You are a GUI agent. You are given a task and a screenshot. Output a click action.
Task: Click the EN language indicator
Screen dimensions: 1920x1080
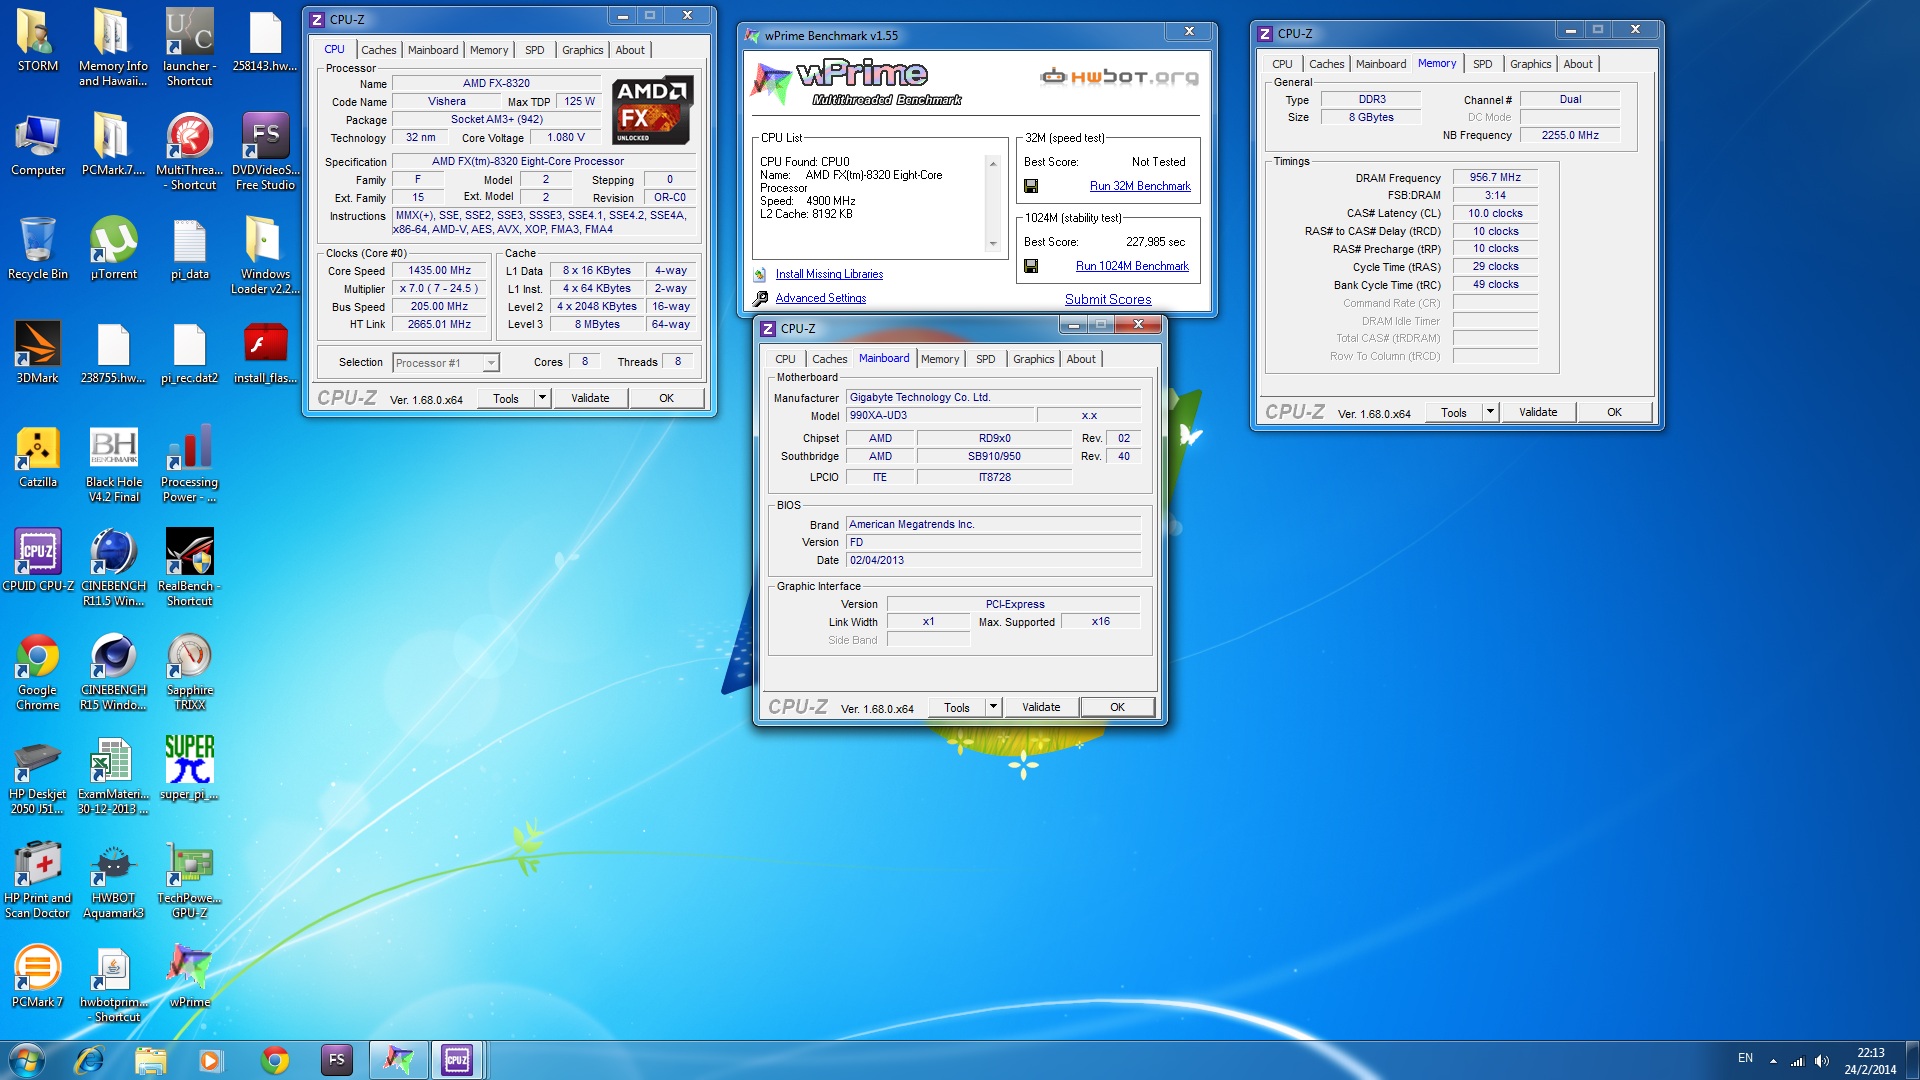coord(1744,1058)
